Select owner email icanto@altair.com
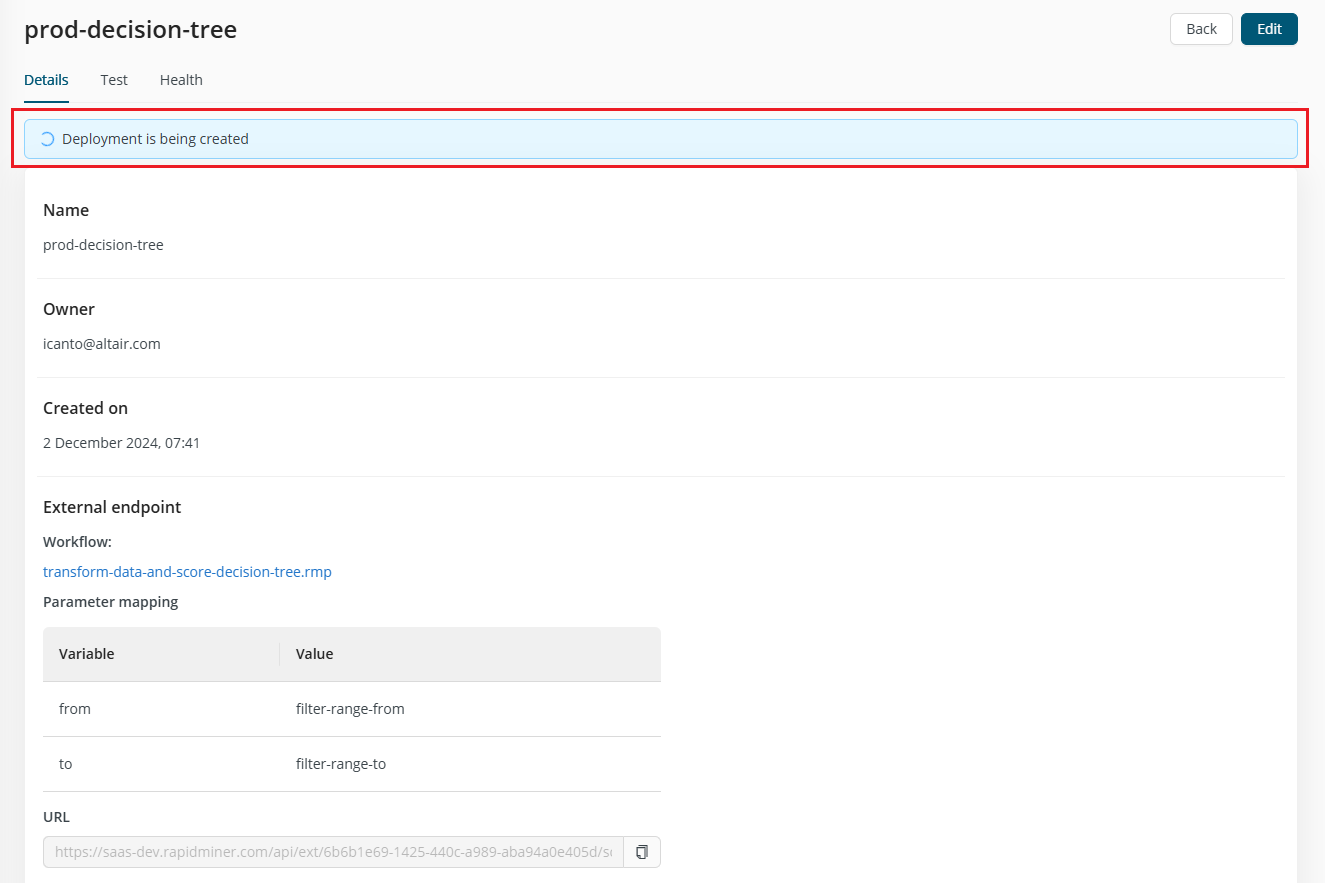 102,344
